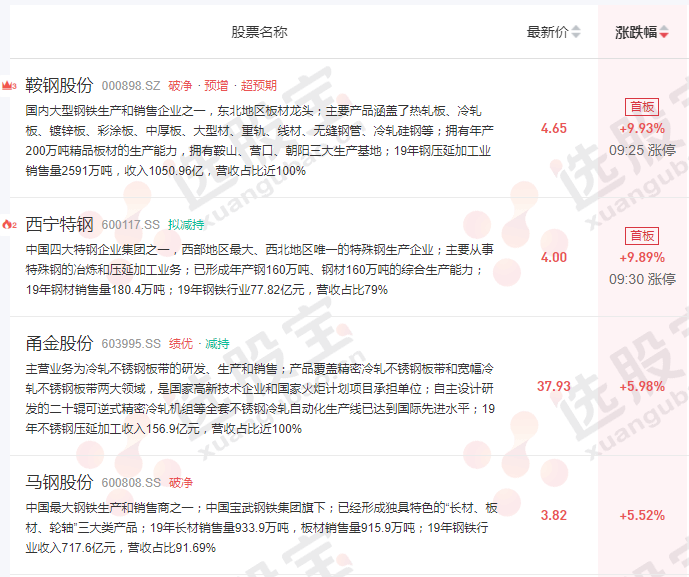Open stock 甬金股份

[x=59, y=343]
